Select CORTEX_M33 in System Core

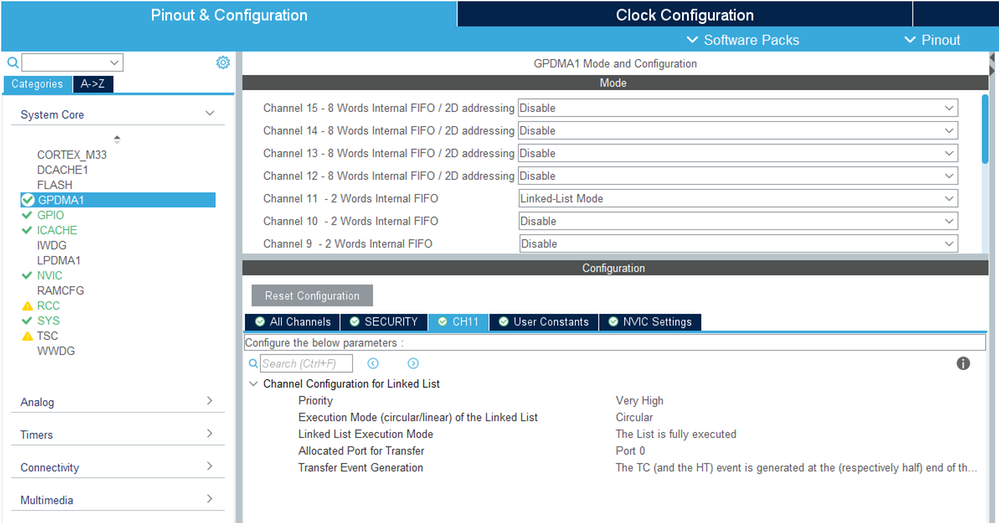pyautogui.click(x=71, y=155)
